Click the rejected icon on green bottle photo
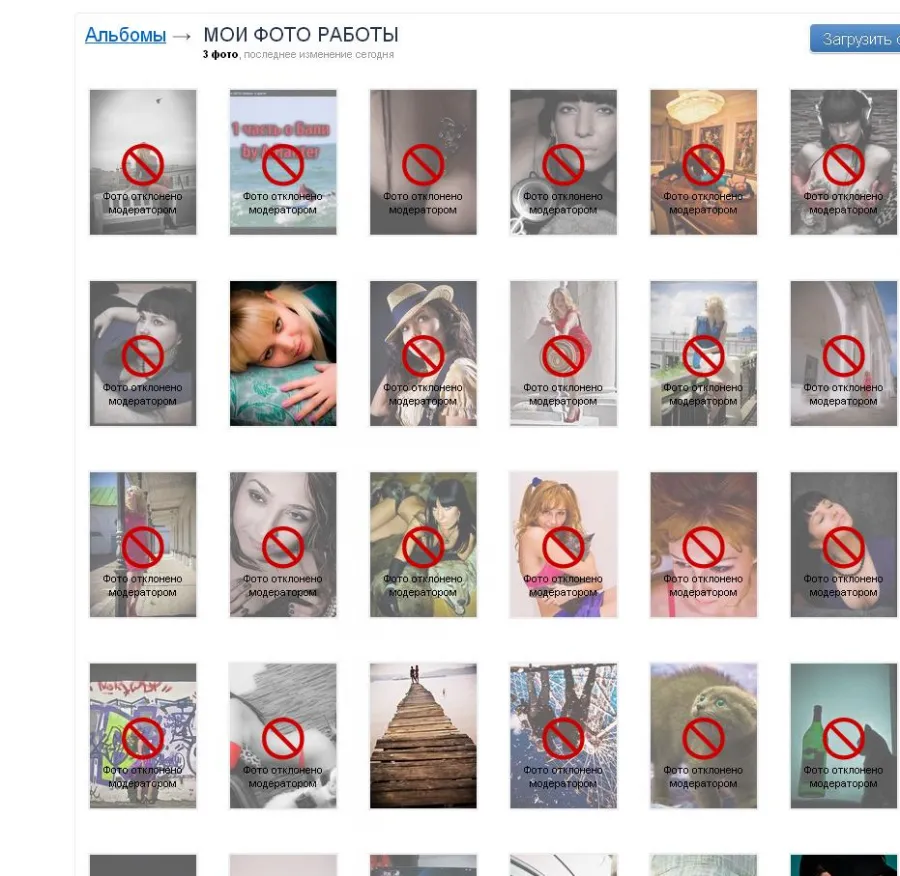 pos(843,738)
